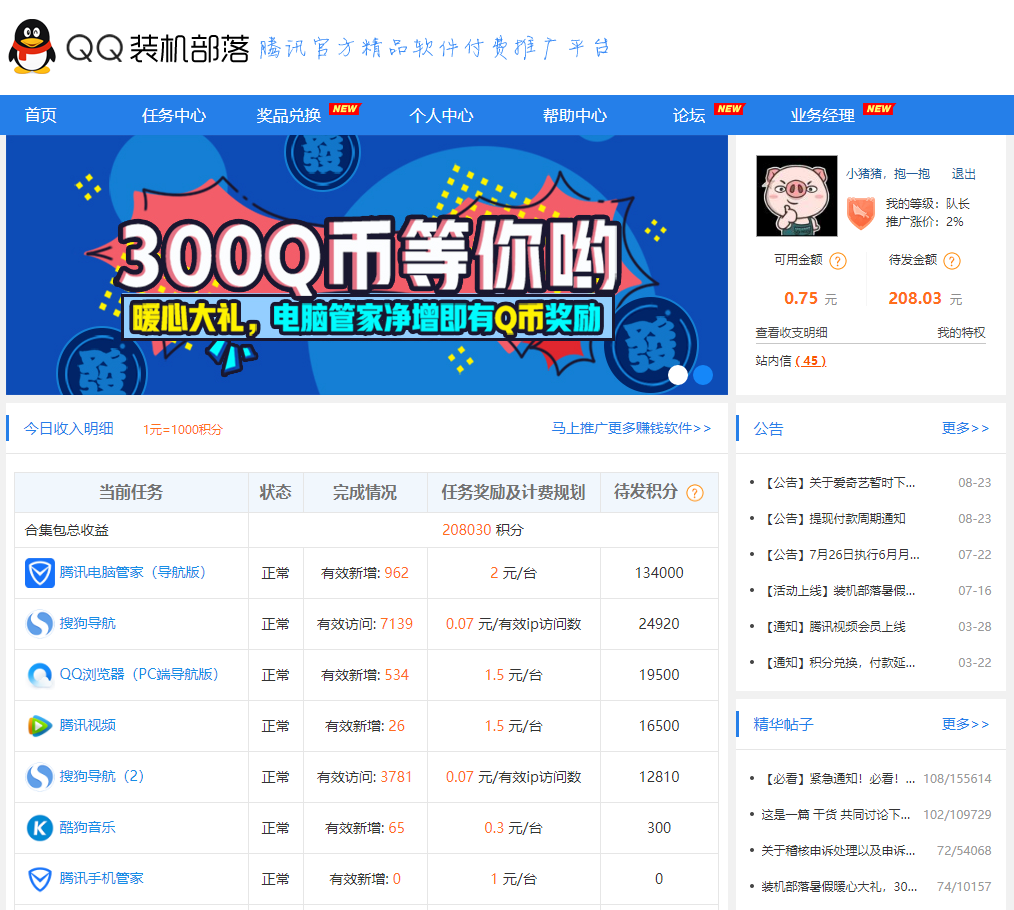Image resolution: width=1014 pixels, height=910 pixels.
Task: Open 奖品兑换 in navigation bar
Action: coord(288,115)
